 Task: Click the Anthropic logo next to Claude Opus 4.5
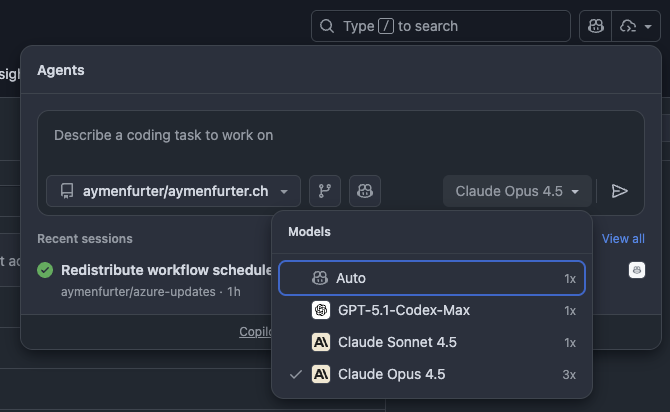pos(321,374)
